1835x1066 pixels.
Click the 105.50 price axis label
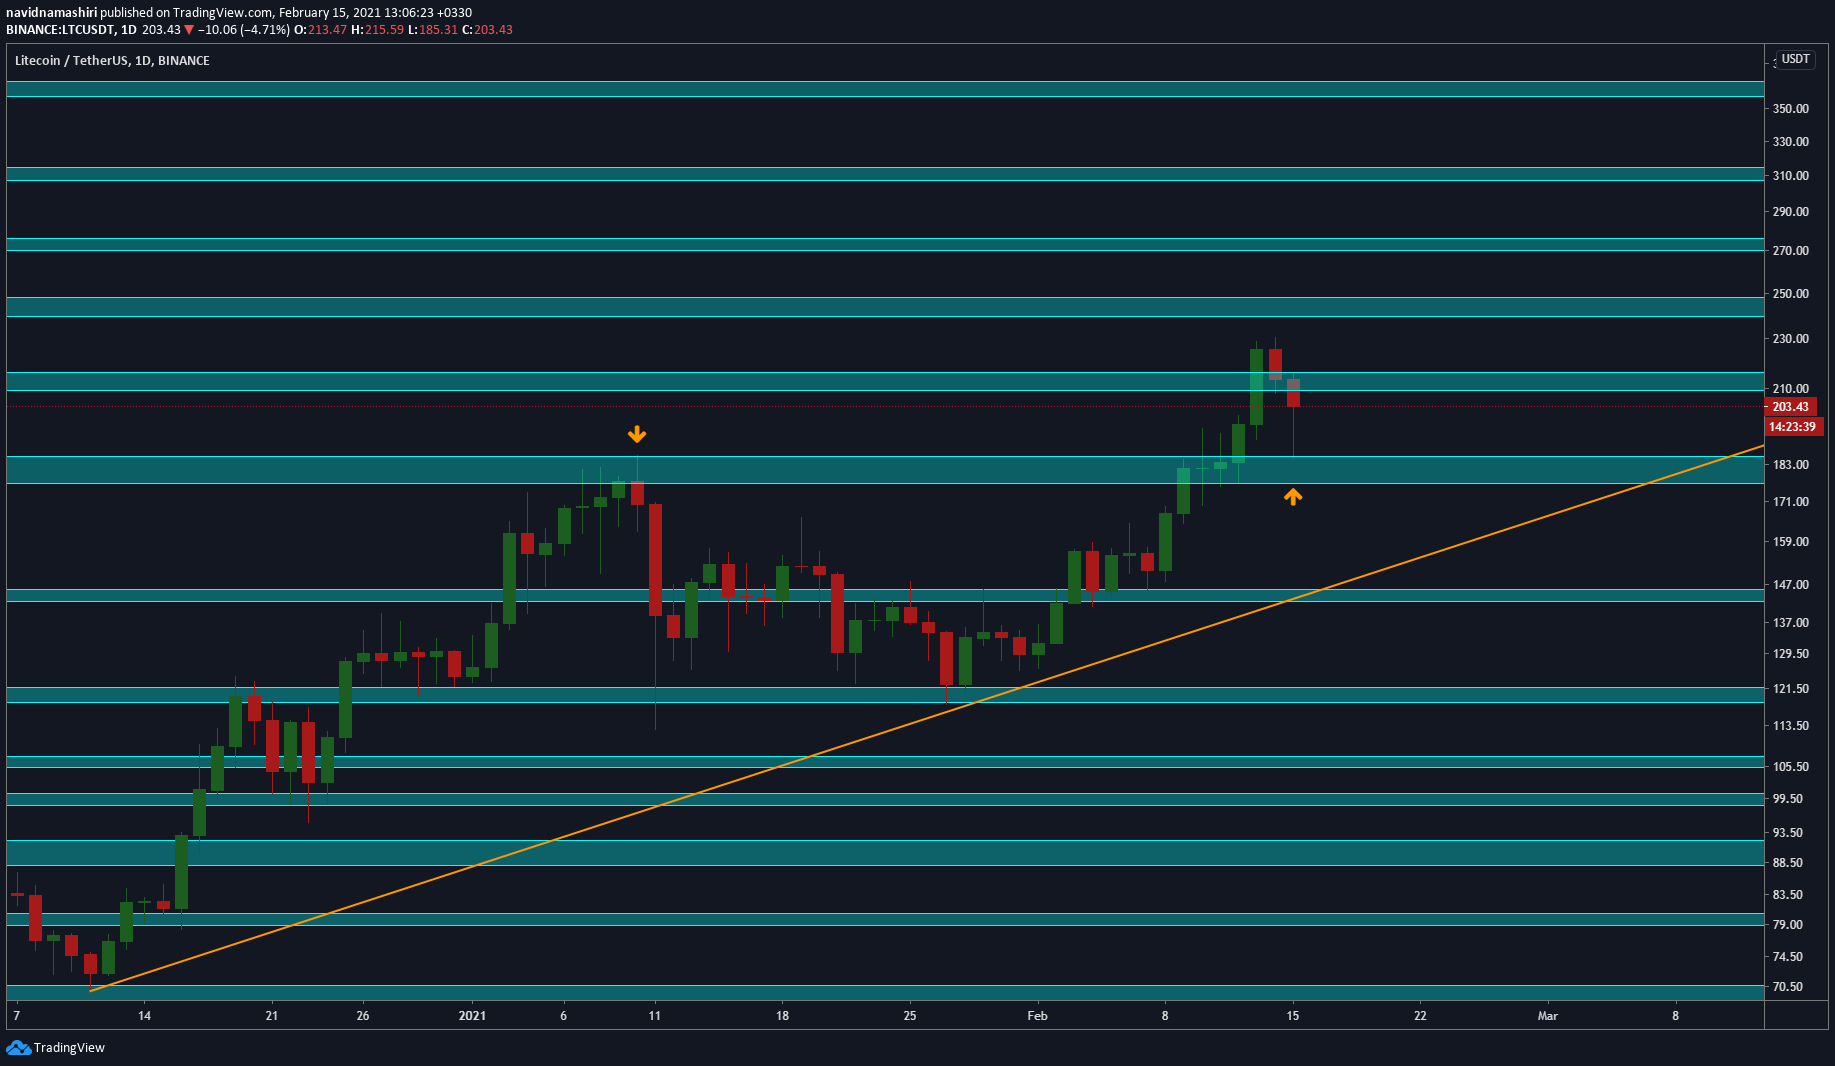coord(1790,767)
